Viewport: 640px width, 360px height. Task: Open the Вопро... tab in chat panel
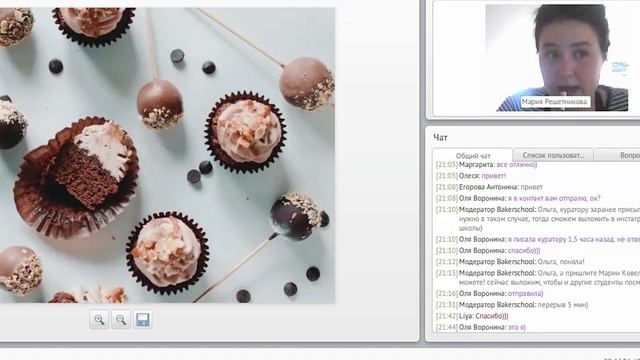617,155
